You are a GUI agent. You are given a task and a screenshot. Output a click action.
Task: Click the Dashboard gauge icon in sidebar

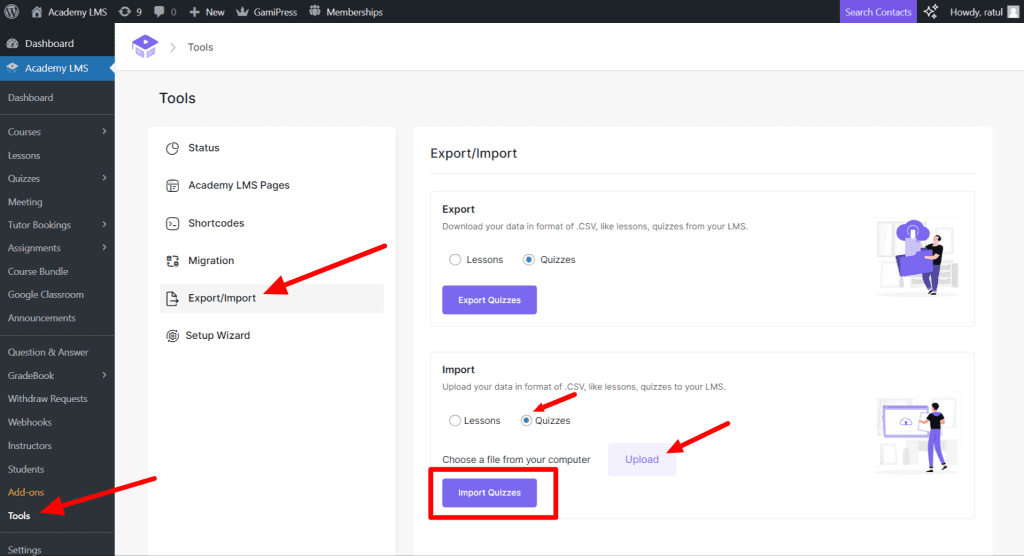click(x=12, y=43)
